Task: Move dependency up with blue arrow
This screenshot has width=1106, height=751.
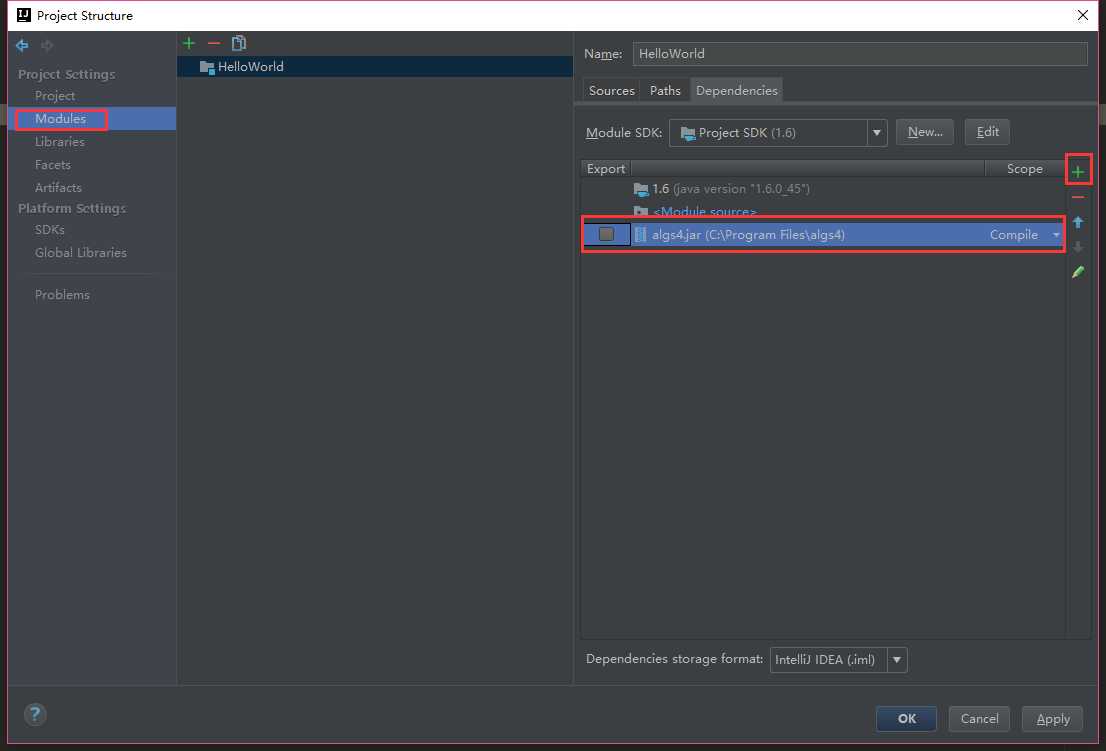Action: pyautogui.click(x=1078, y=222)
